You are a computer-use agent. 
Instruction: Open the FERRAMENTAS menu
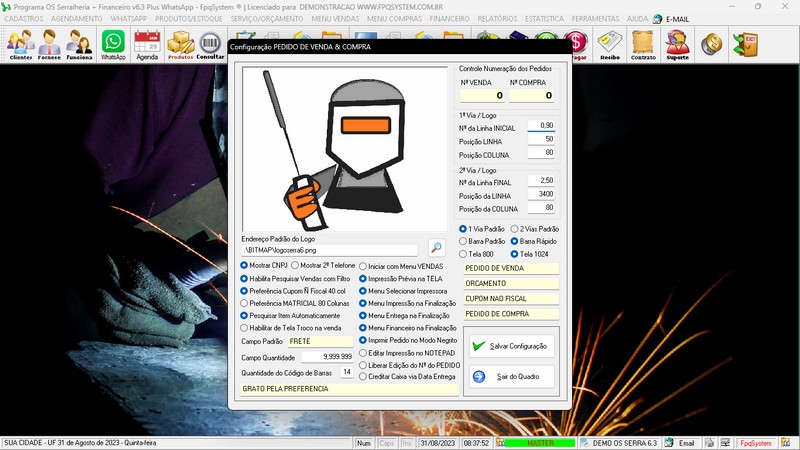pyautogui.click(x=594, y=18)
